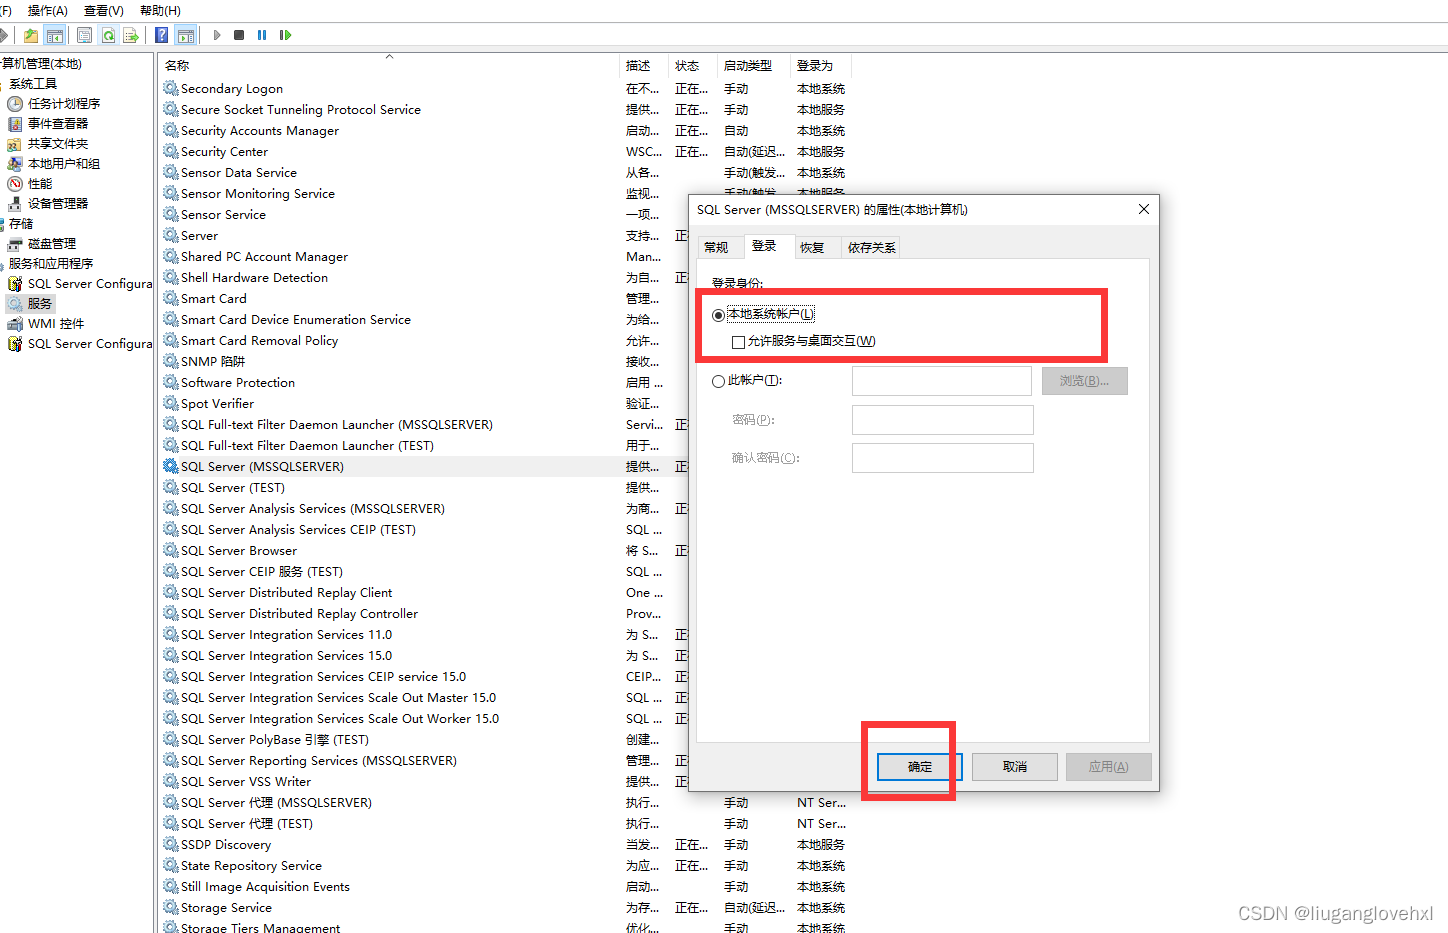
Task: Select the 此帐户(T) radio button
Action: [718, 381]
